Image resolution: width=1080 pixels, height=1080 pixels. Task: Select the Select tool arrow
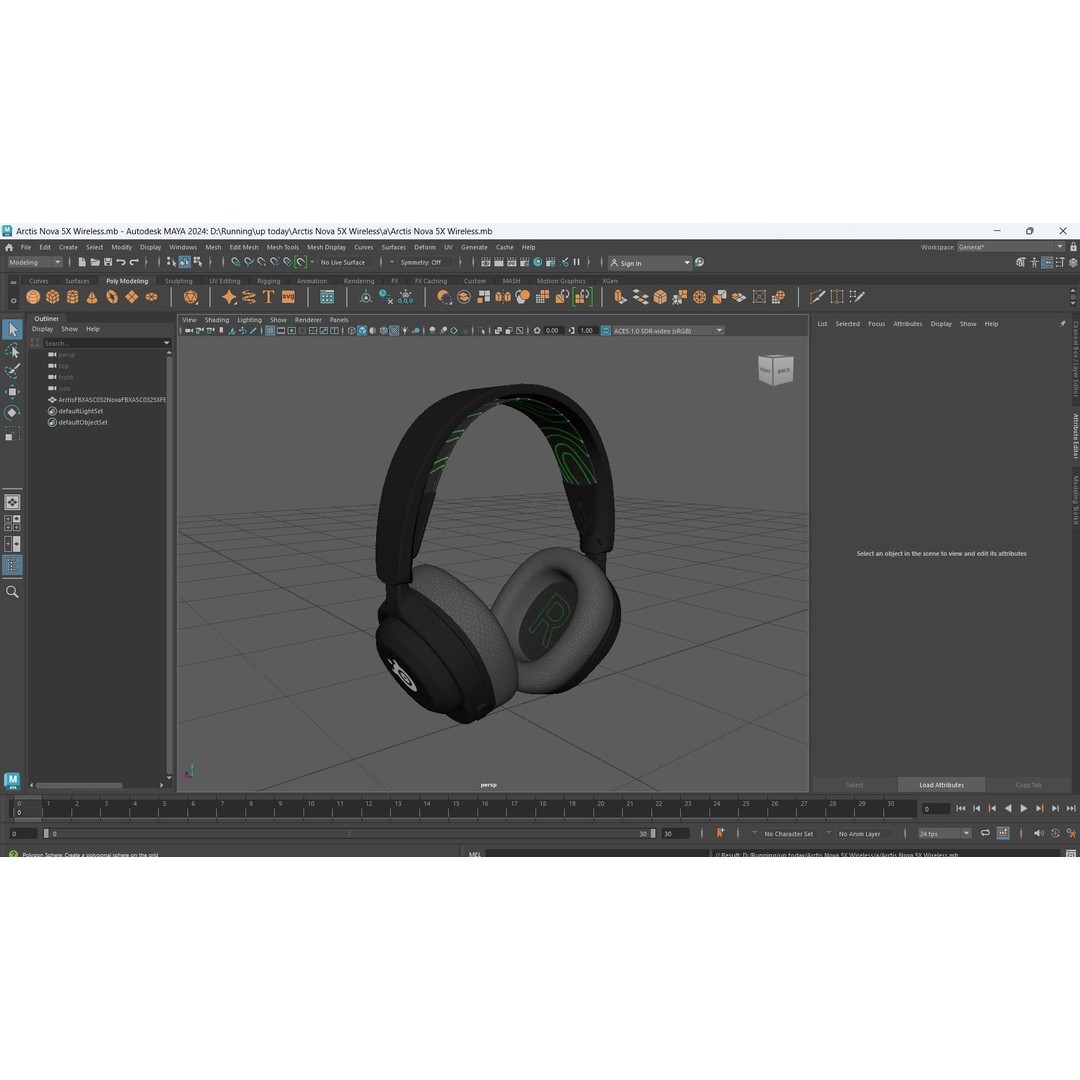12,329
